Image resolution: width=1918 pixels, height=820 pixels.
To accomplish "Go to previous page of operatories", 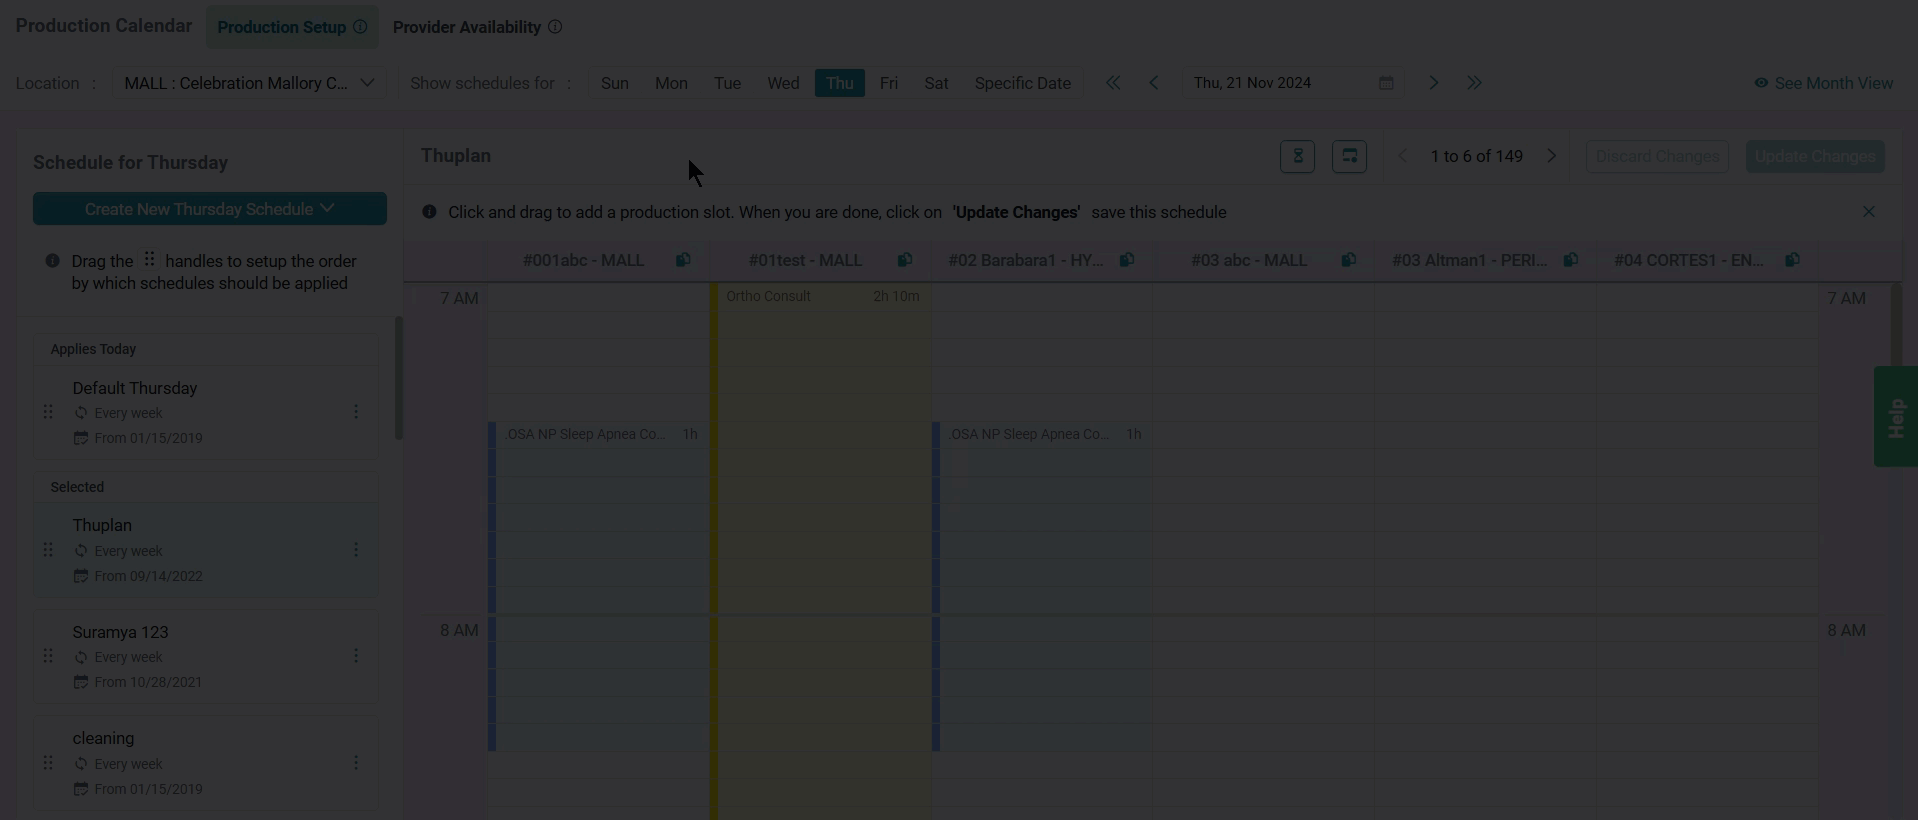I will [1402, 156].
